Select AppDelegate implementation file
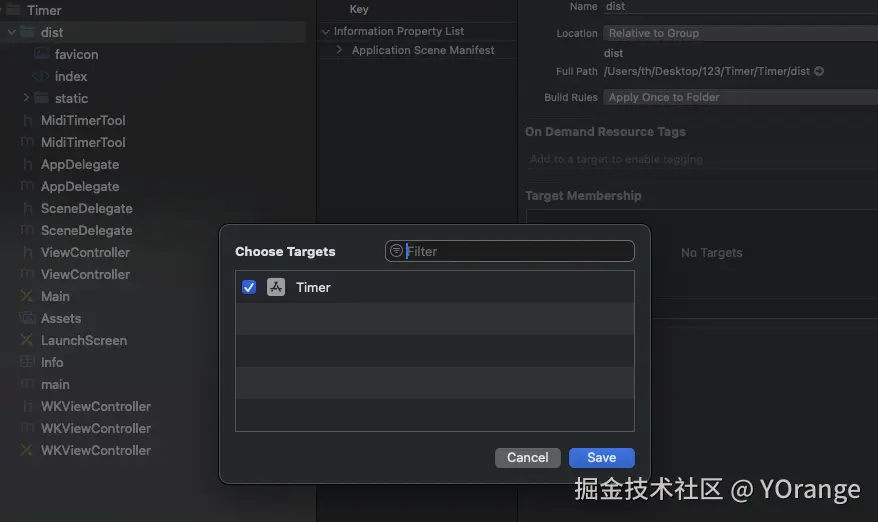 pyautogui.click(x=80, y=187)
